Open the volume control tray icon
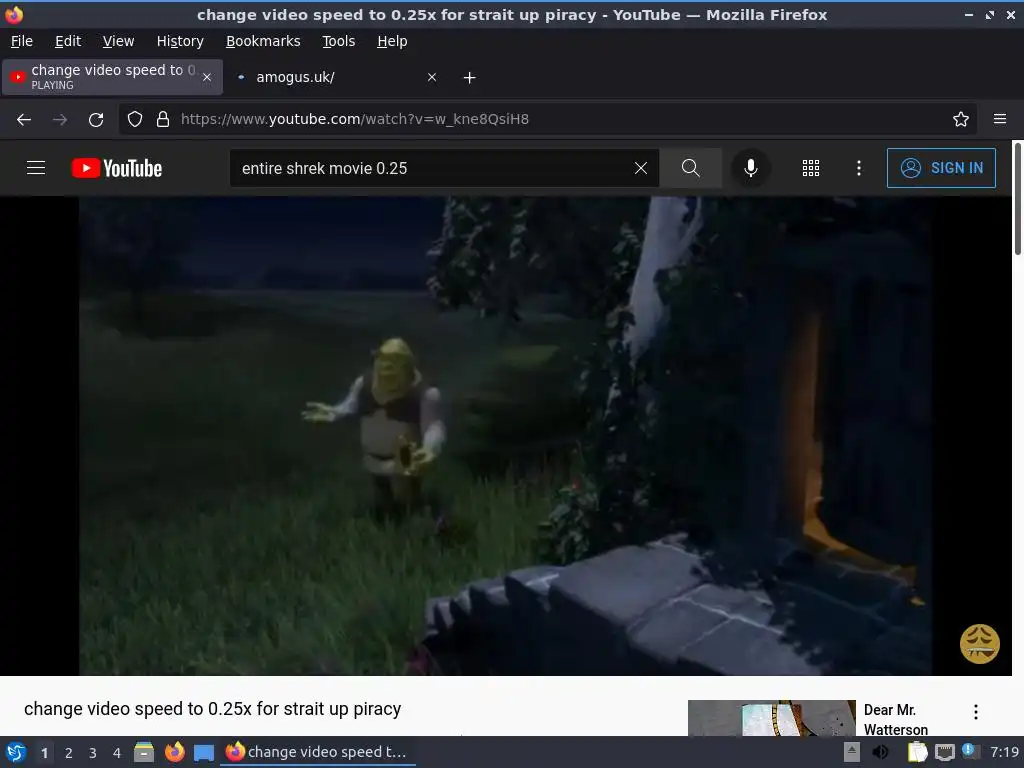 [x=881, y=752]
